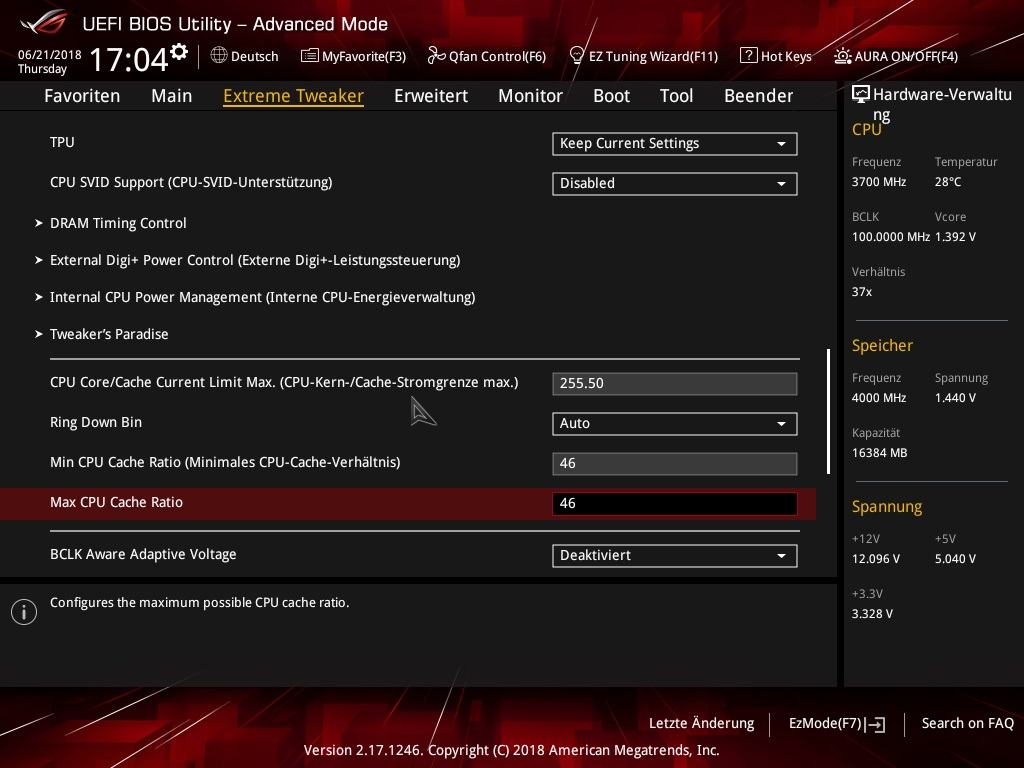
Task: Click the Spannung section heading
Action: [887, 507]
